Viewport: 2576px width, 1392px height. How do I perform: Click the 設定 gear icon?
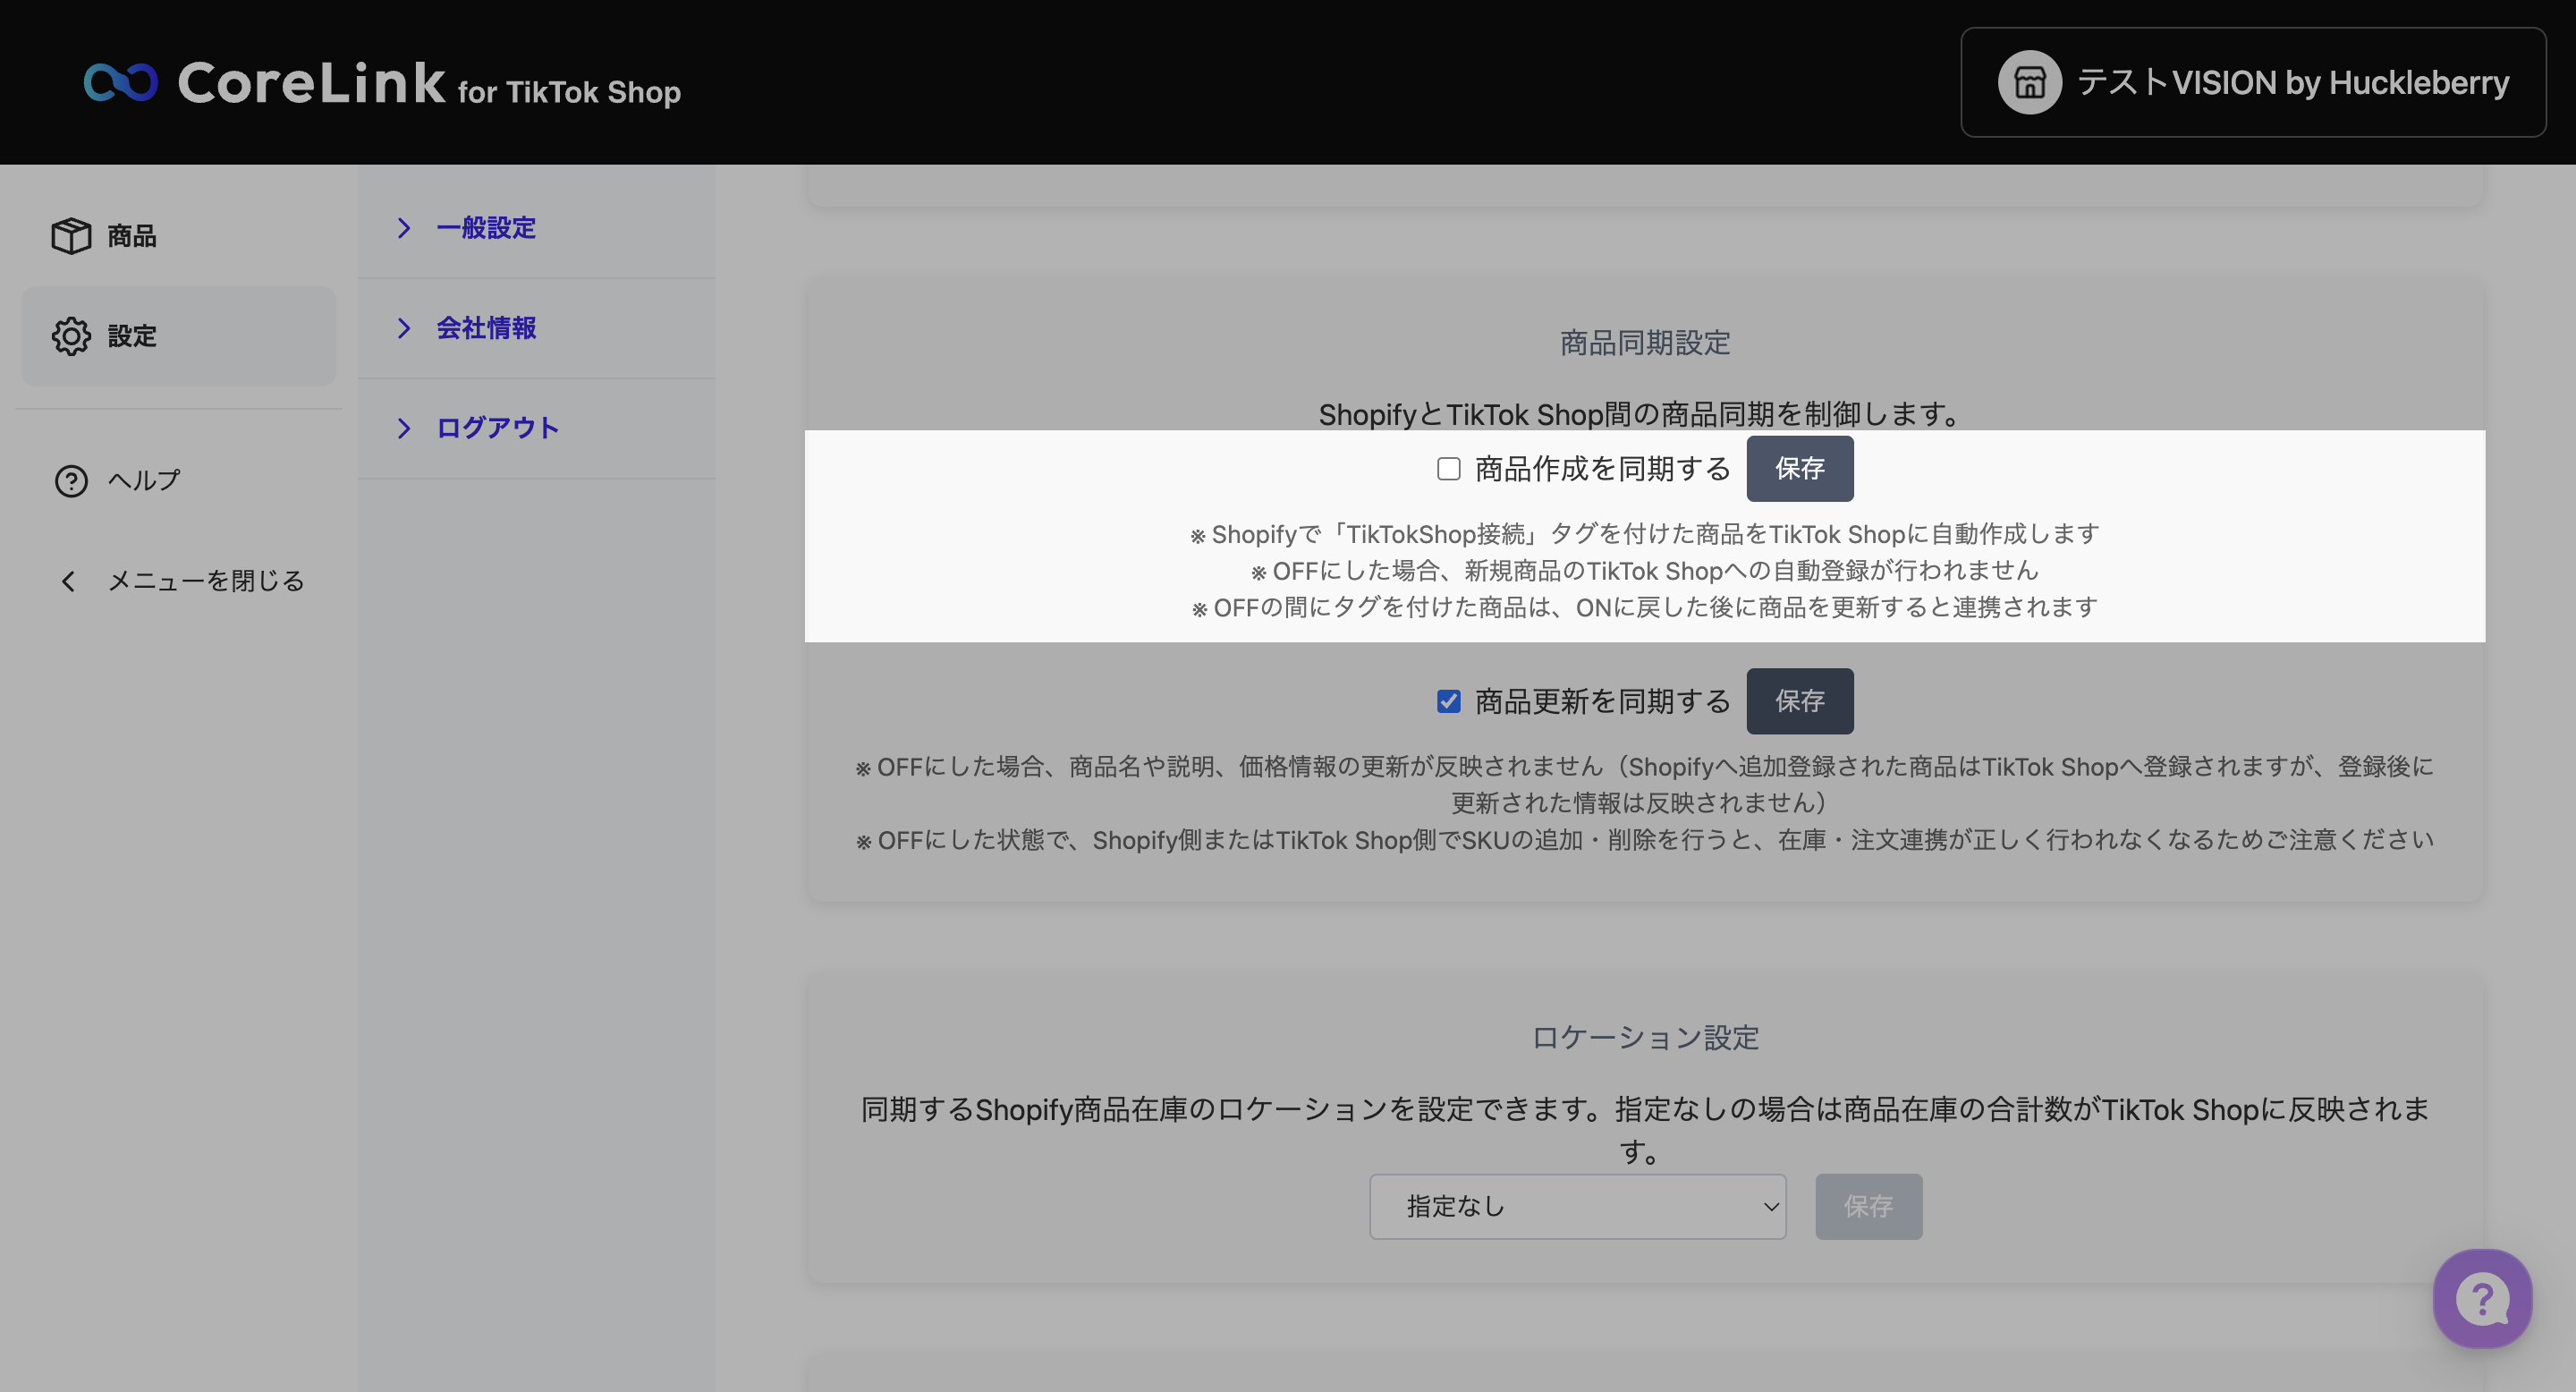(71, 336)
